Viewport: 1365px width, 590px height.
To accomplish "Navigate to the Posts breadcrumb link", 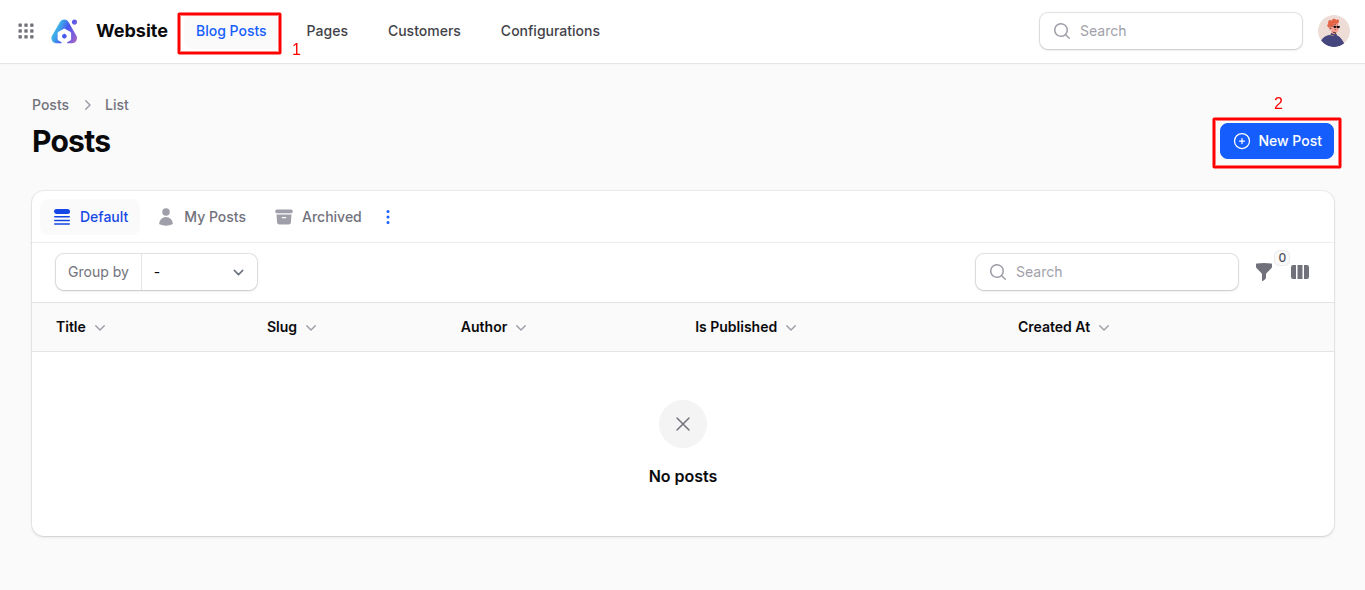I will tap(50, 104).
